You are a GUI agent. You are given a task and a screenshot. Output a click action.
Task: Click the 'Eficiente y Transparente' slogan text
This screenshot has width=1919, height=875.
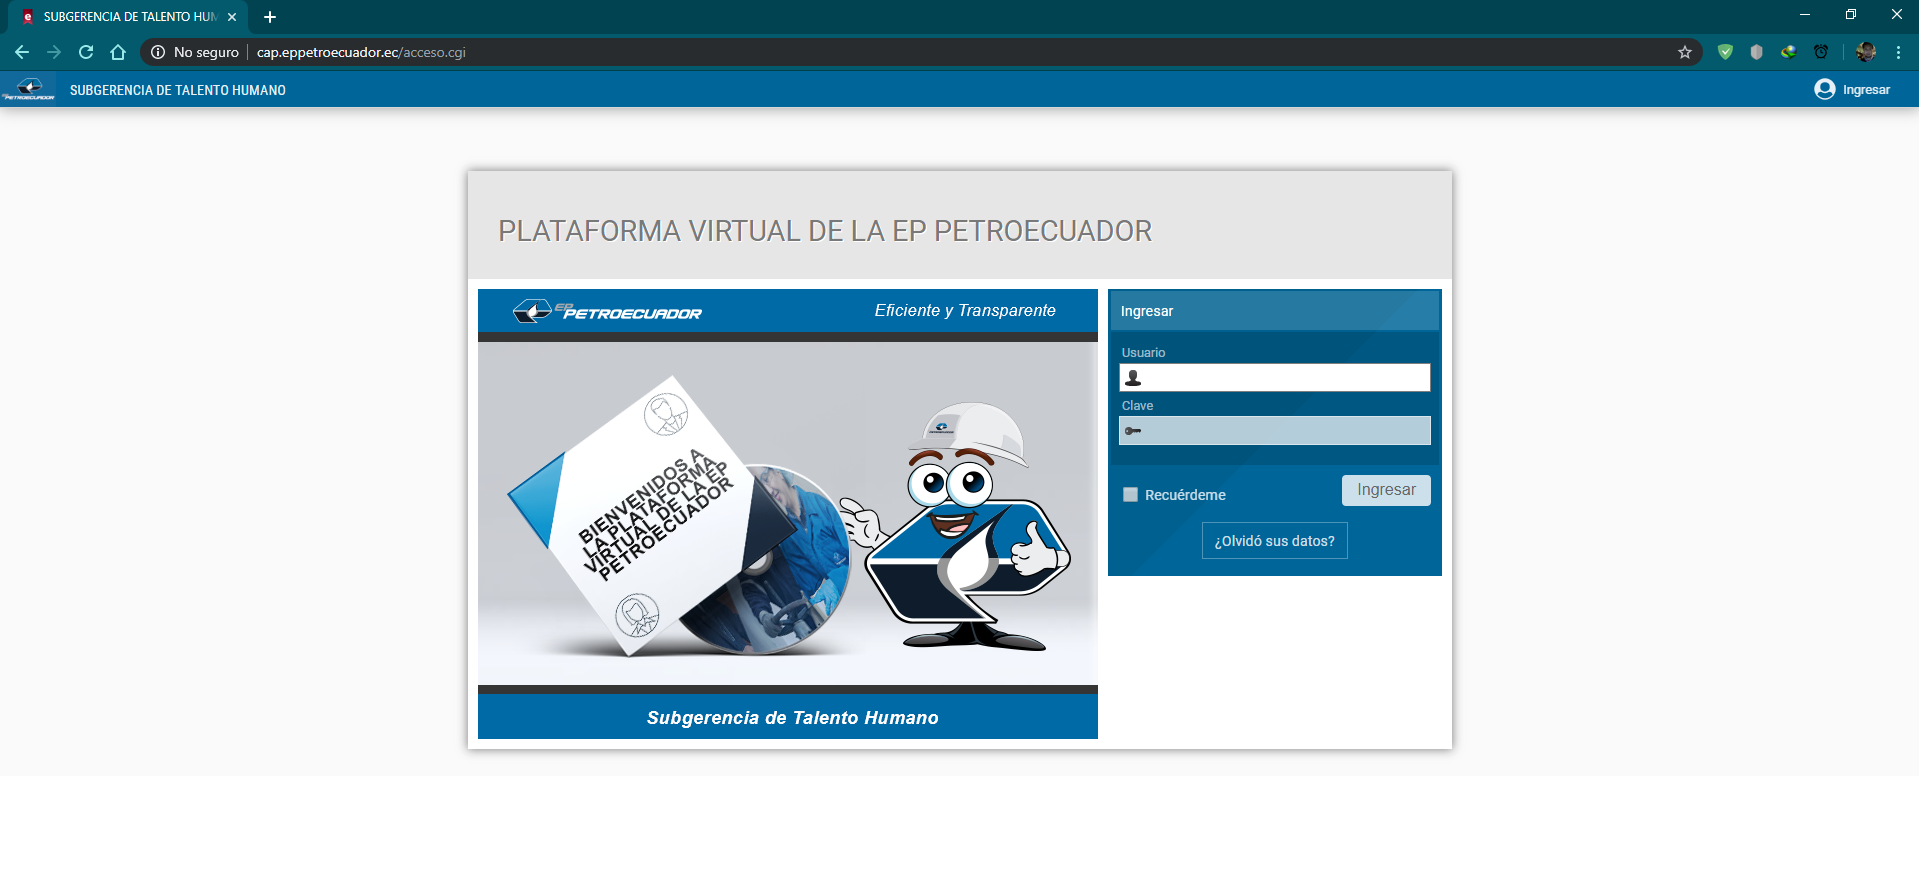965,310
